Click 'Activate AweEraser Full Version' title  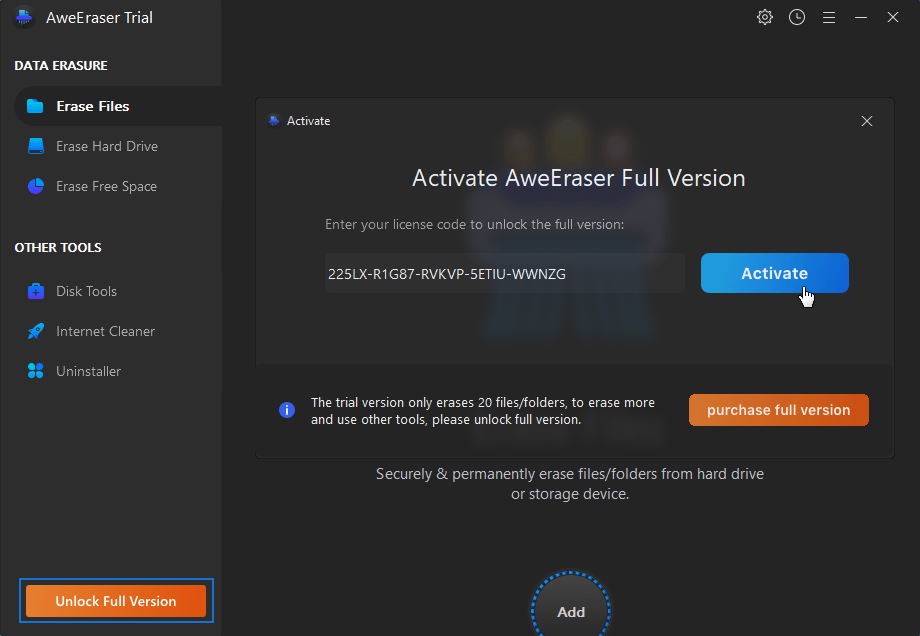coord(579,178)
